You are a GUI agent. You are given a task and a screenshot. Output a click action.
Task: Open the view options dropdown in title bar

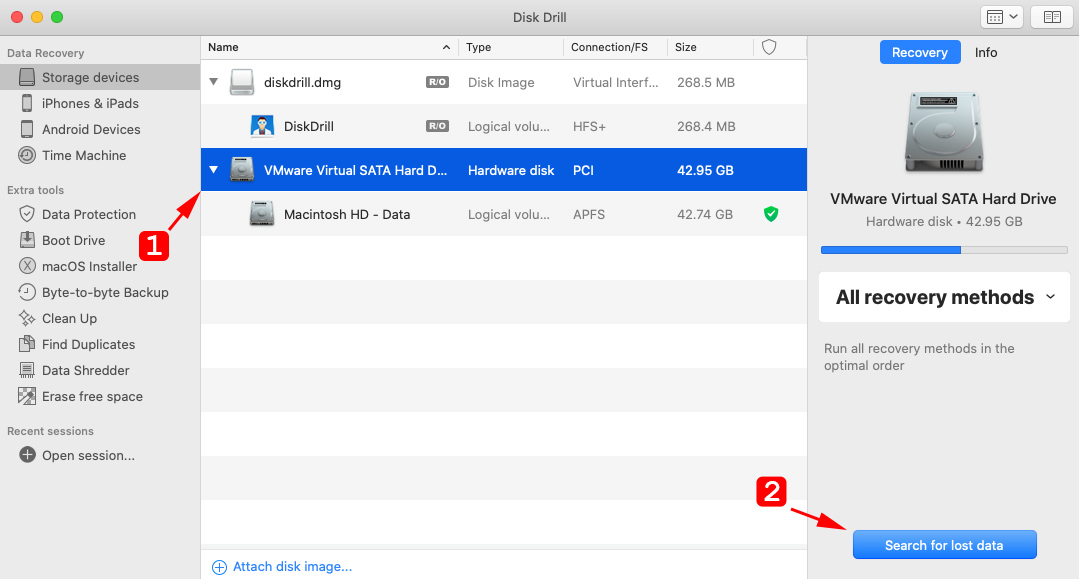pos(1002,17)
